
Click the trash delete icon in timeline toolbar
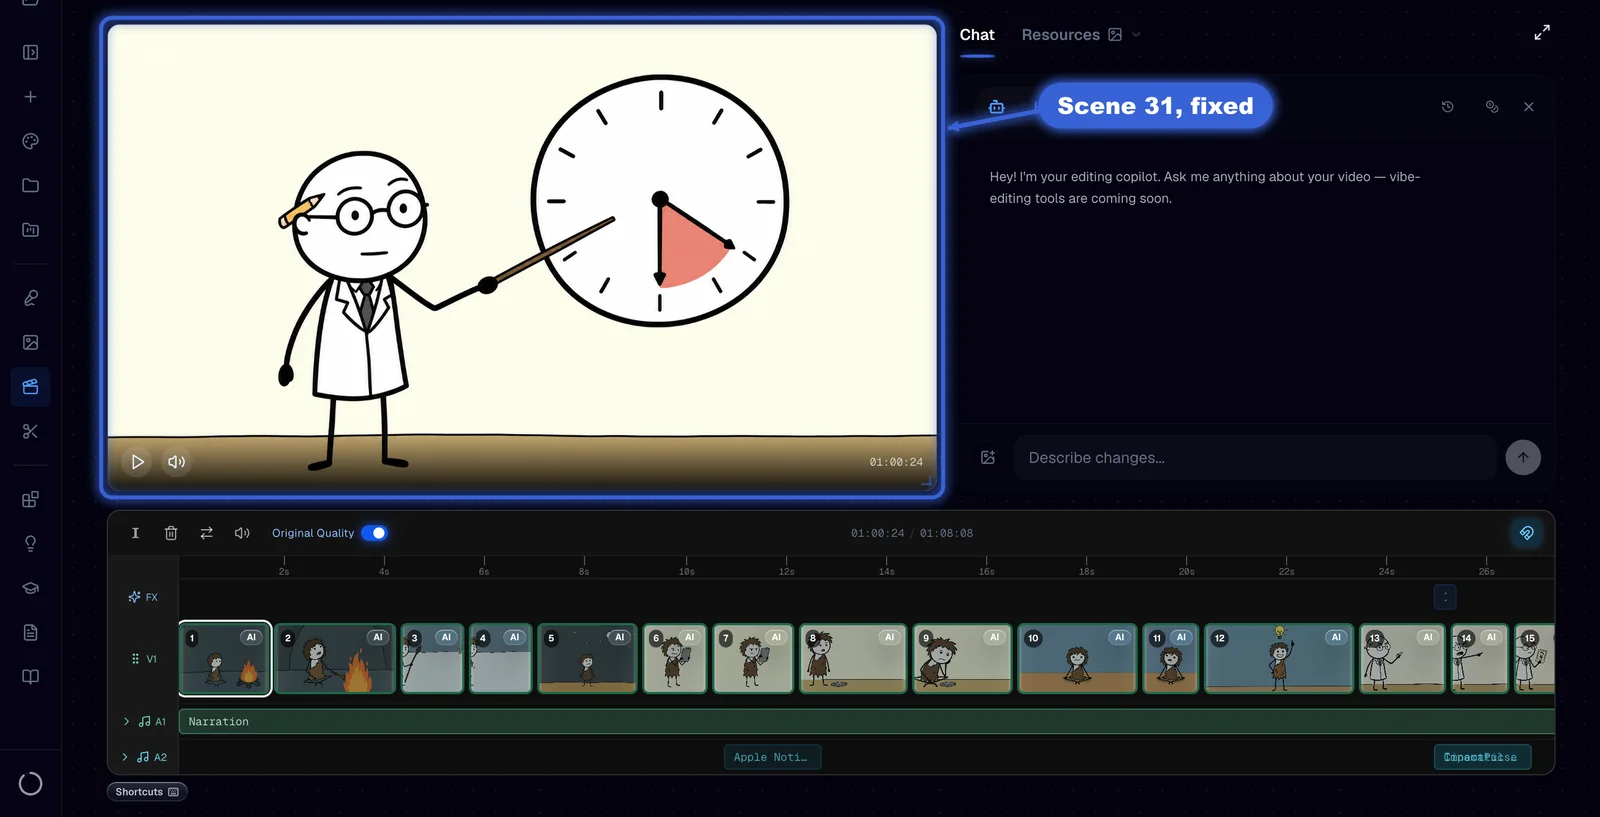(171, 533)
